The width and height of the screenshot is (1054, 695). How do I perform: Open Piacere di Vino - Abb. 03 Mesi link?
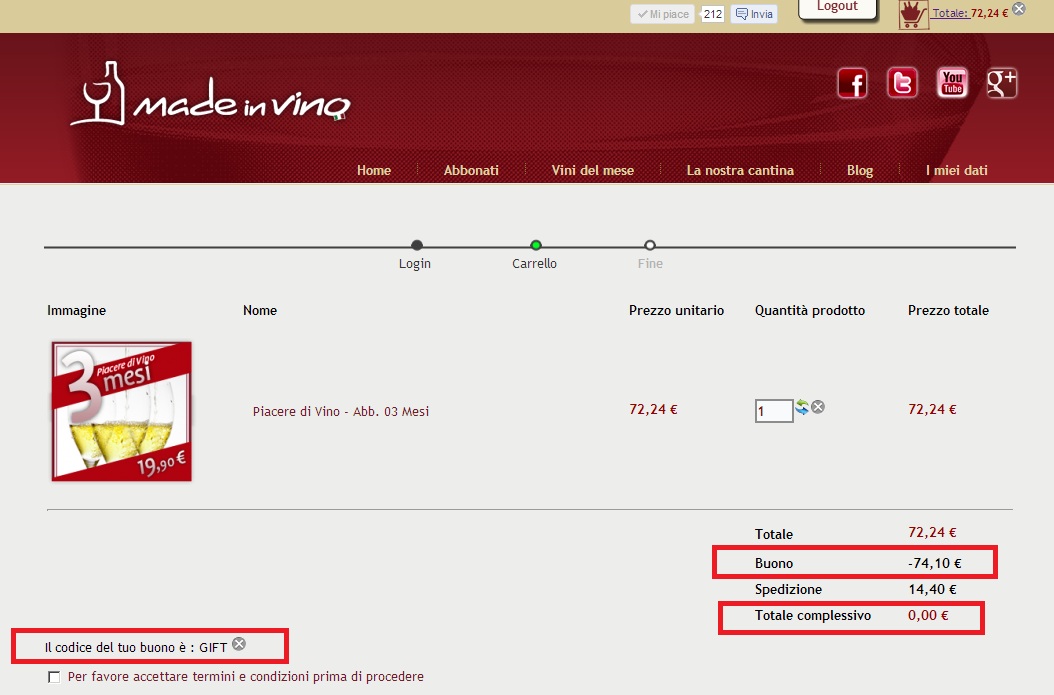click(341, 411)
